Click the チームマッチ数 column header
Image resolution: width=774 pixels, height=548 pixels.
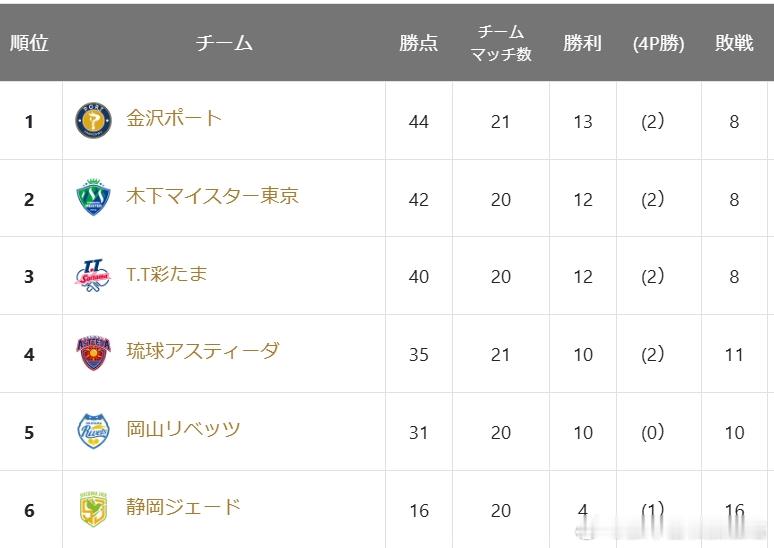tap(501, 43)
